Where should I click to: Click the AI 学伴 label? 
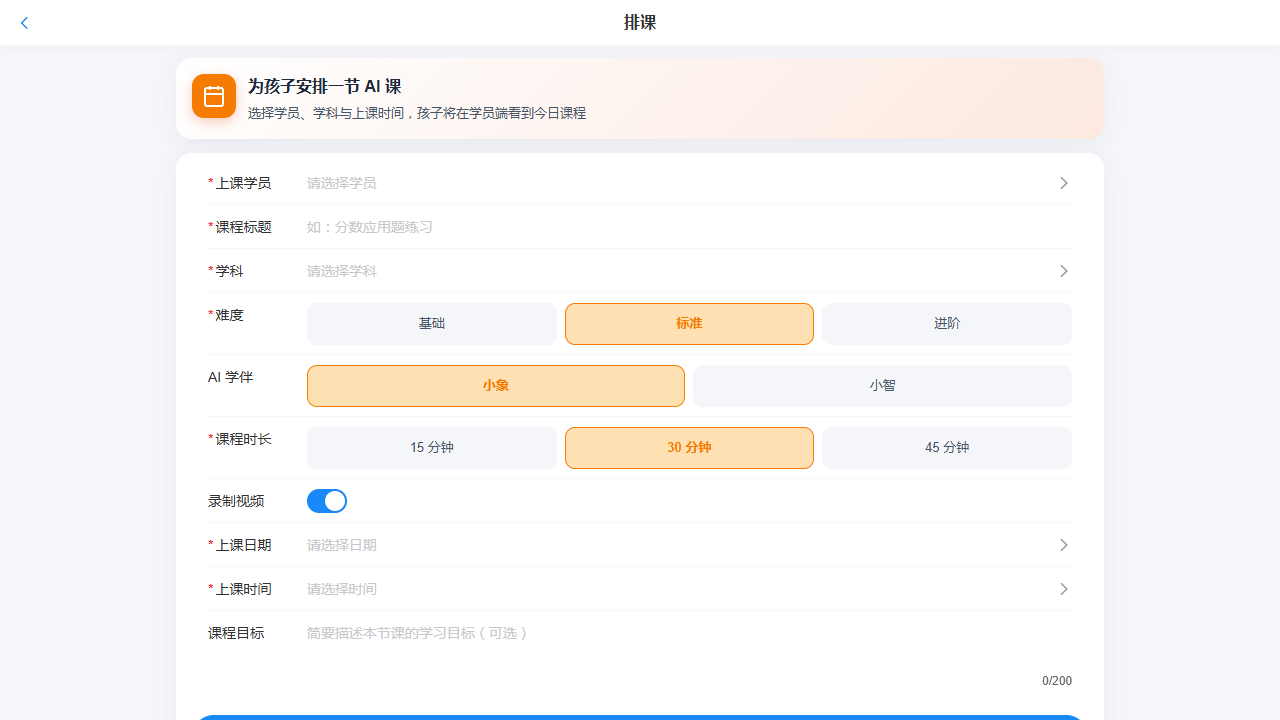(230, 377)
